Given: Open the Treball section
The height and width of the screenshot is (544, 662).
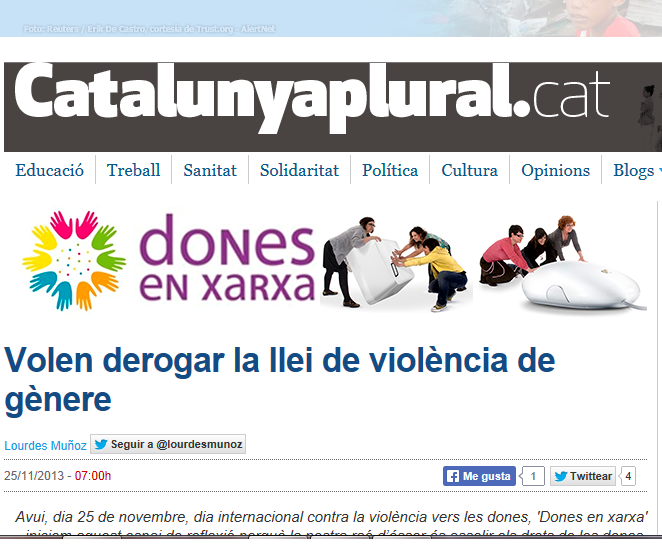Looking at the screenshot, I should coord(133,170).
